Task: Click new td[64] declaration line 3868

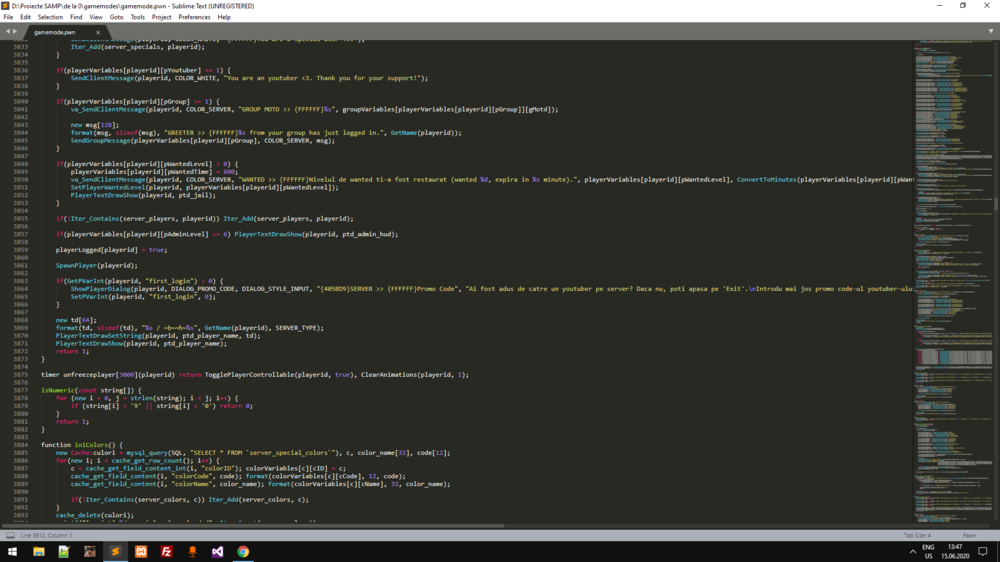Action: coord(76,320)
